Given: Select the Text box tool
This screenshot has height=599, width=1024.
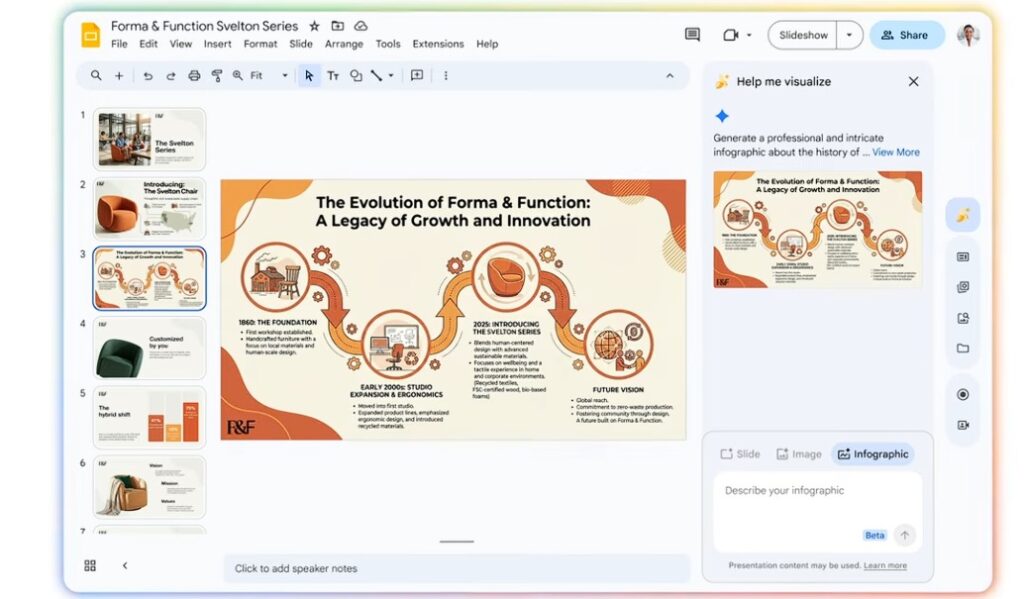Looking at the screenshot, I should coord(333,76).
